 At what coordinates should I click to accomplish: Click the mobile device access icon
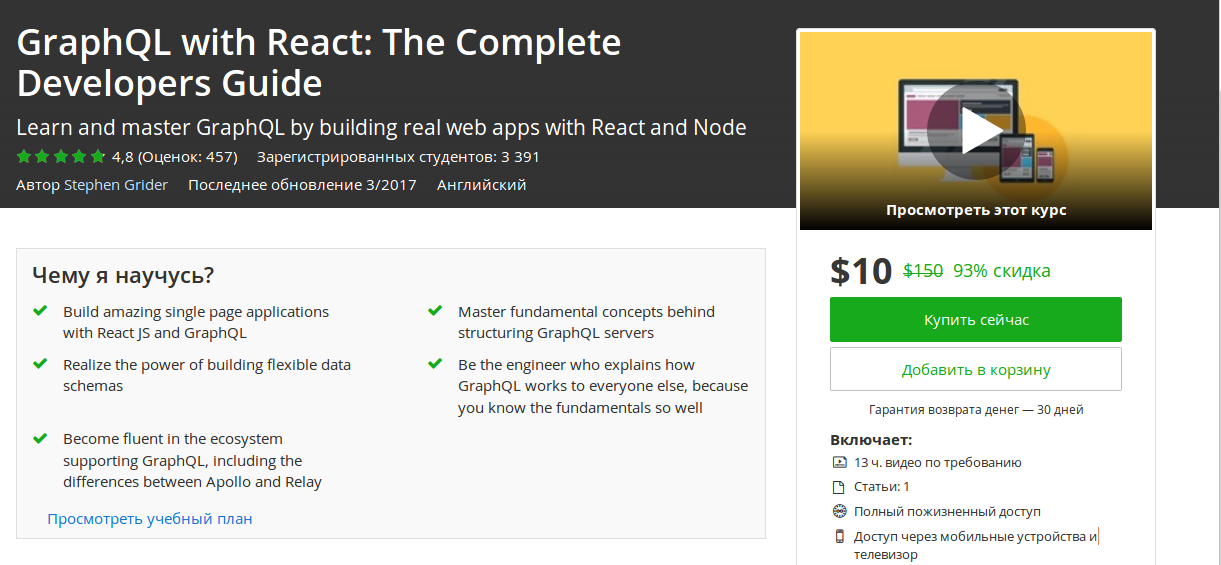tap(839, 536)
